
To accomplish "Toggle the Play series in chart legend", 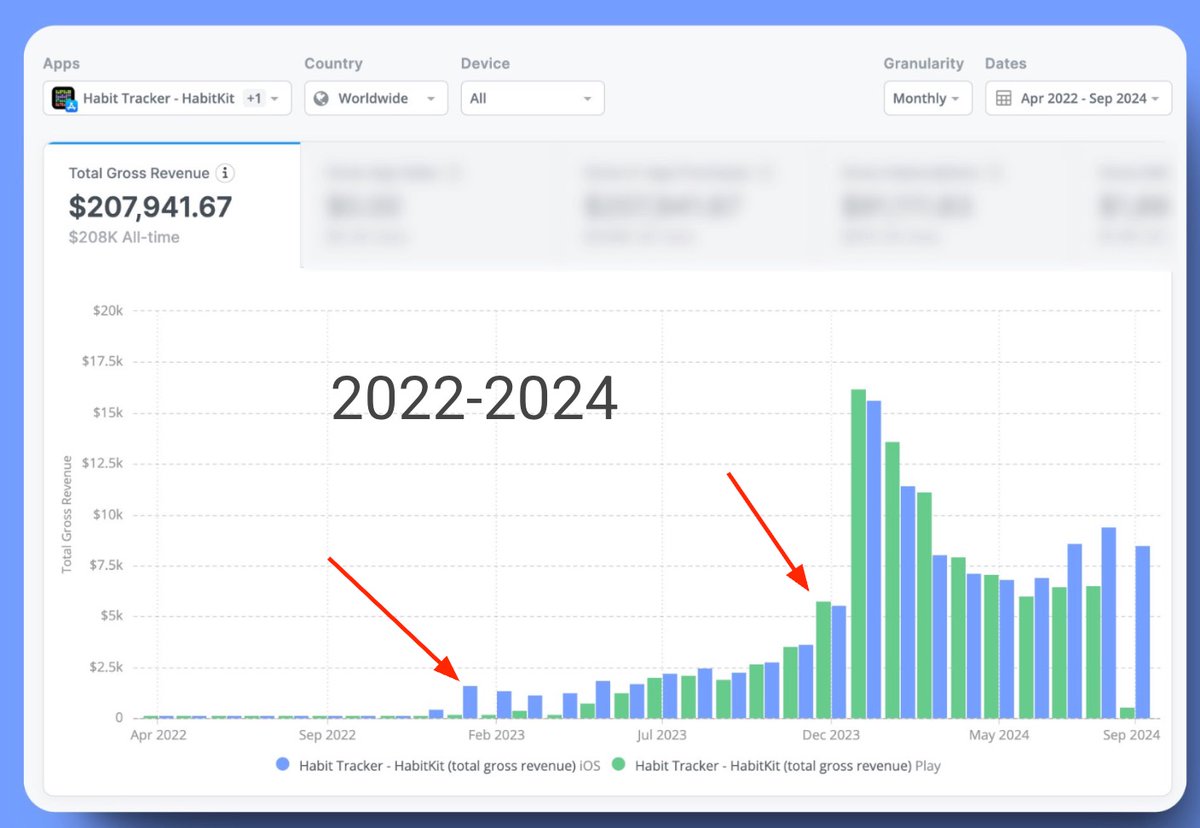I will (776, 766).
